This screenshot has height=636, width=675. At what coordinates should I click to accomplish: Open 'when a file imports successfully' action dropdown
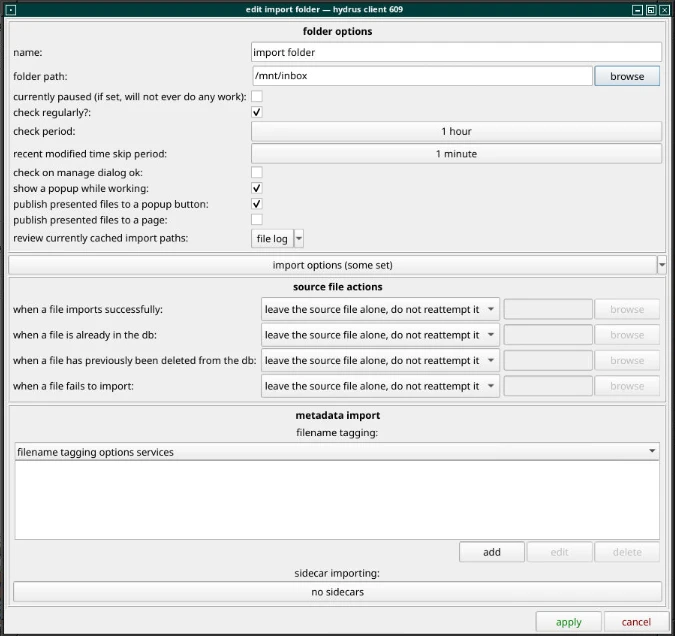click(x=380, y=309)
